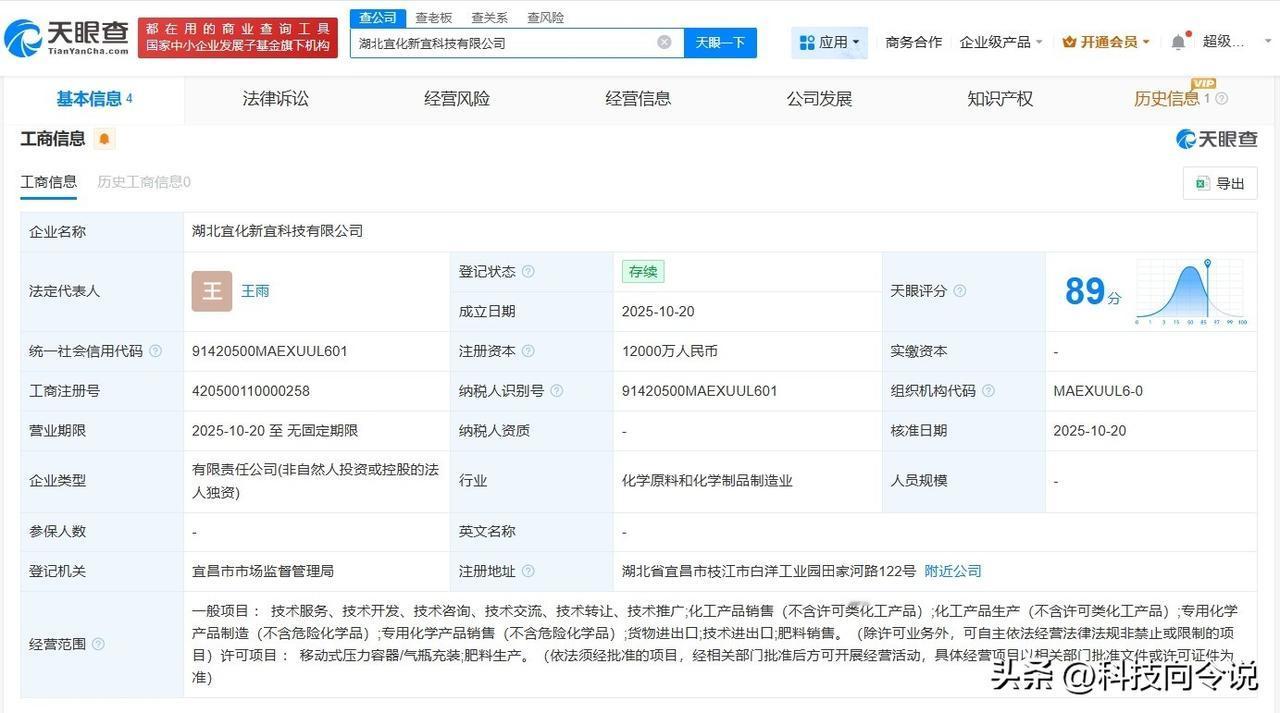This screenshot has width=1280, height=713.
Task: Select the 历史工商信息0 sub-tab
Action: click(144, 182)
